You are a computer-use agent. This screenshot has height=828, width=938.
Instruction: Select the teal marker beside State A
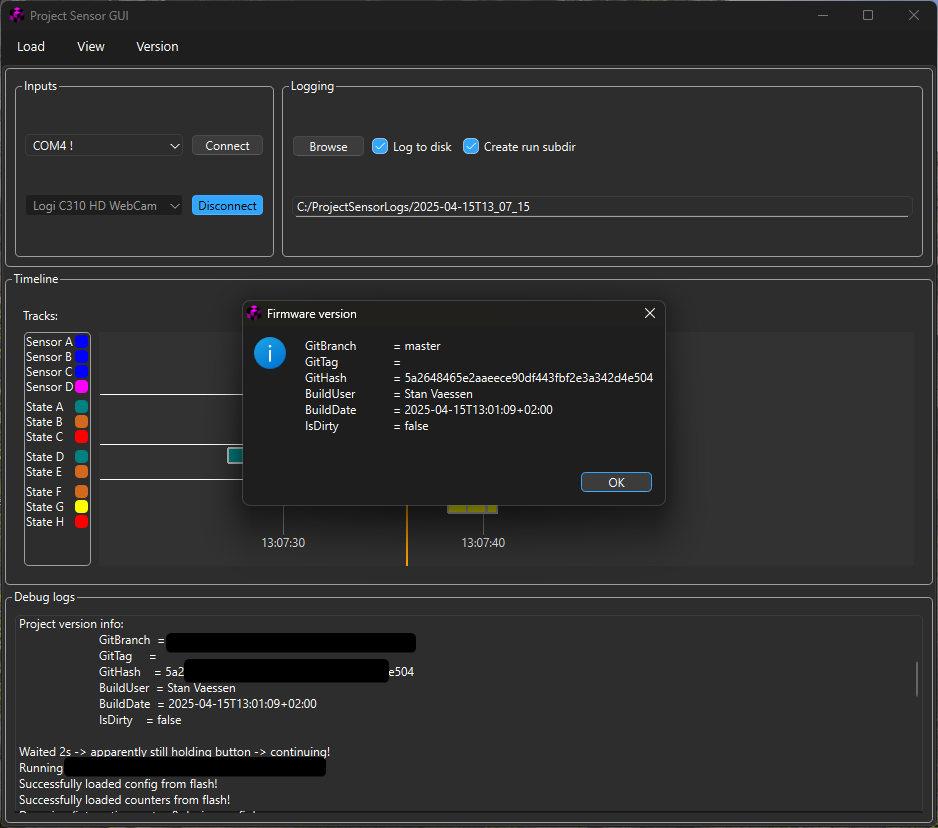[x=81, y=407]
